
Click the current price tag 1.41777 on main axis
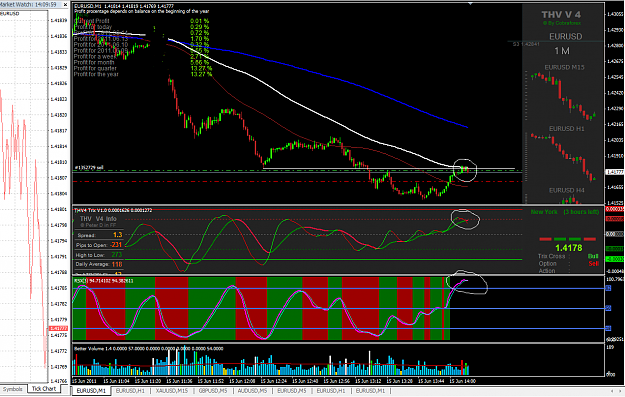coord(615,172)
